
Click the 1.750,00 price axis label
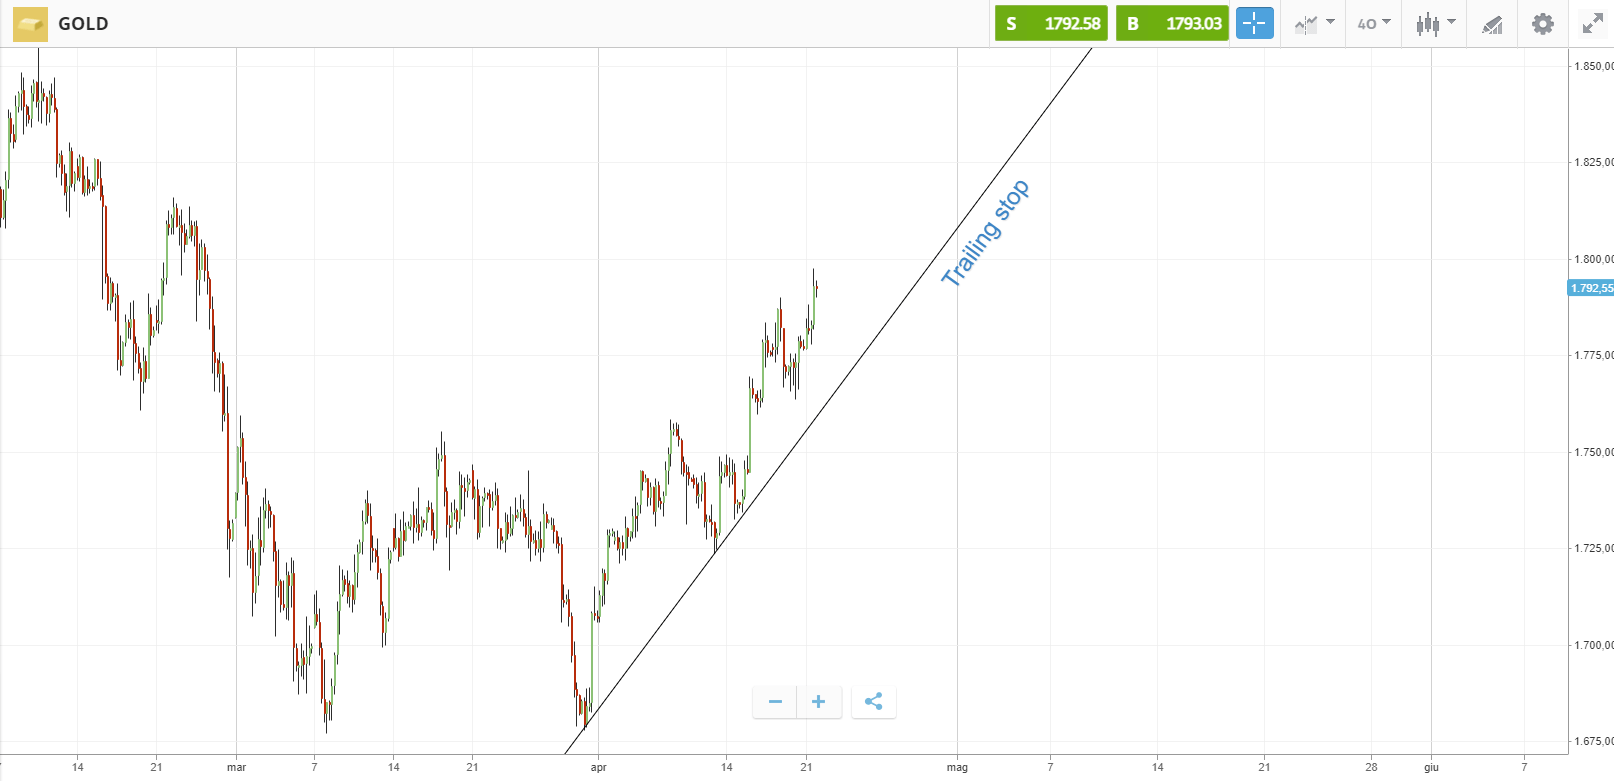pyautogui.click(x=1594, y=452)
